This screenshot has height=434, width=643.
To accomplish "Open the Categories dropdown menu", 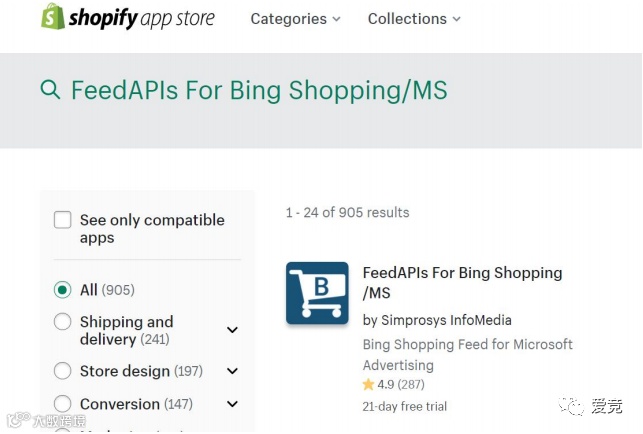I will pos(295,19).
